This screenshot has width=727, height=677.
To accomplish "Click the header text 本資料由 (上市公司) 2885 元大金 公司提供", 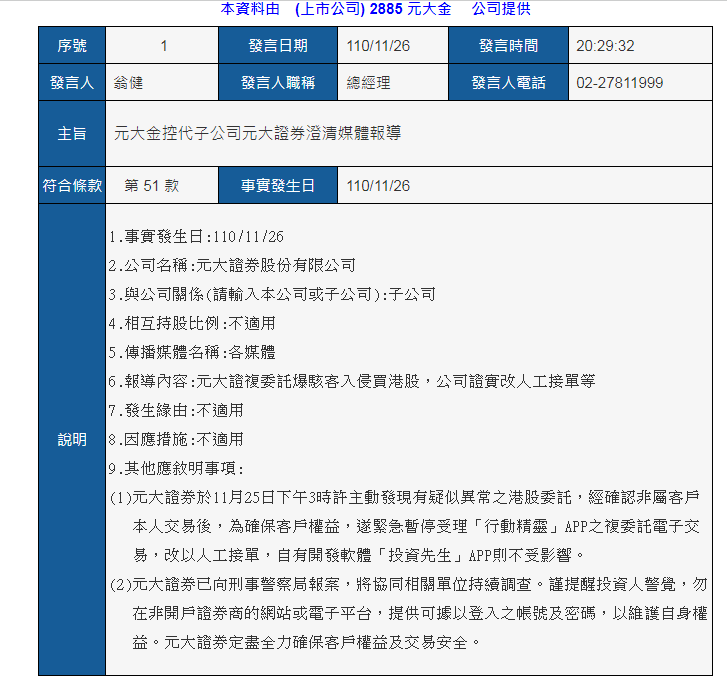I will [x=375, y=9].
